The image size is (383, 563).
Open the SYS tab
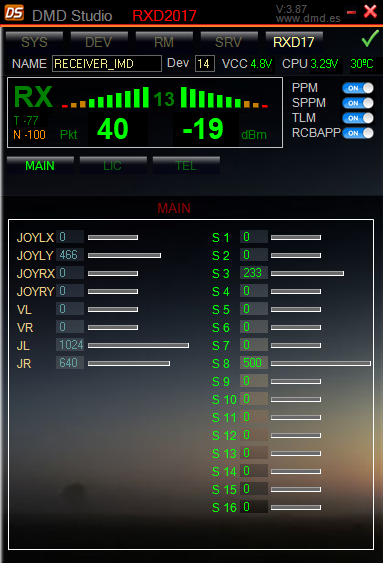34,41
